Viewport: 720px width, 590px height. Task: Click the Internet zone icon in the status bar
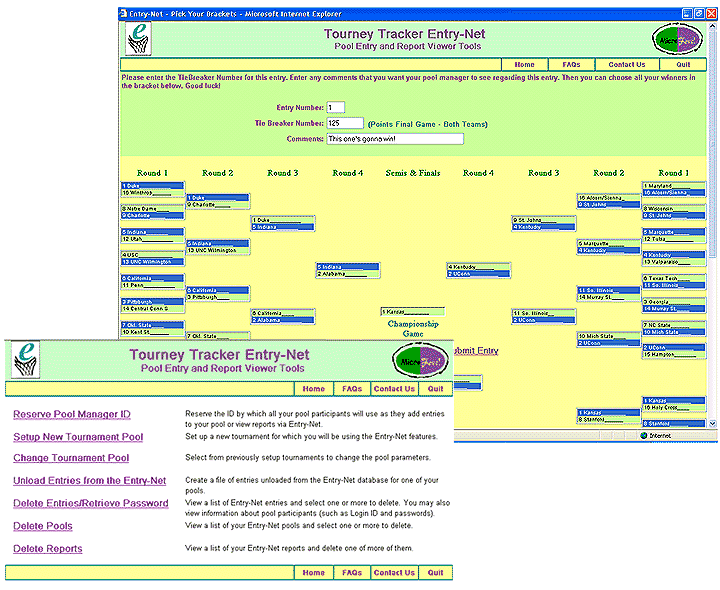644,435
